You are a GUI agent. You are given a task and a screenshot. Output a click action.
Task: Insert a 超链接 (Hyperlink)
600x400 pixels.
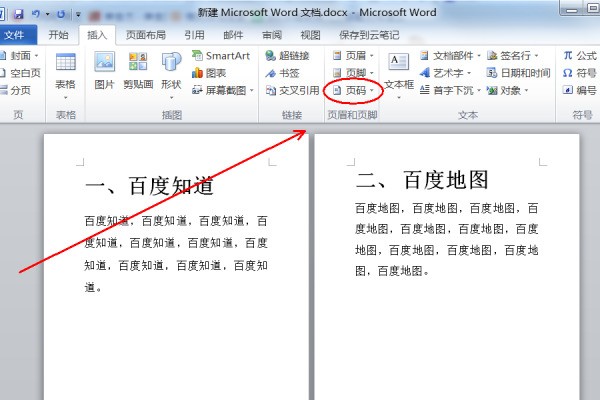(x=287, y=56)
